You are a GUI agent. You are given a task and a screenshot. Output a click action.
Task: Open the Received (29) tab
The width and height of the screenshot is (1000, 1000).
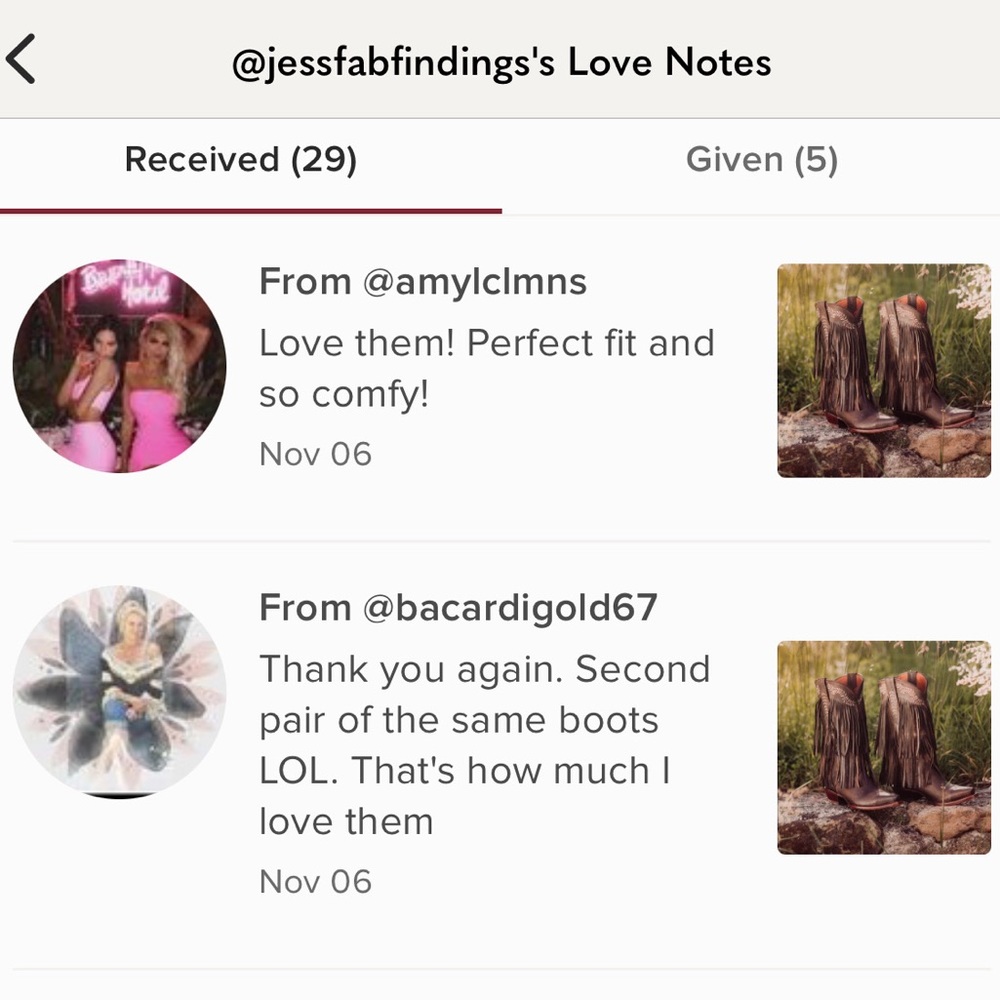240,159
